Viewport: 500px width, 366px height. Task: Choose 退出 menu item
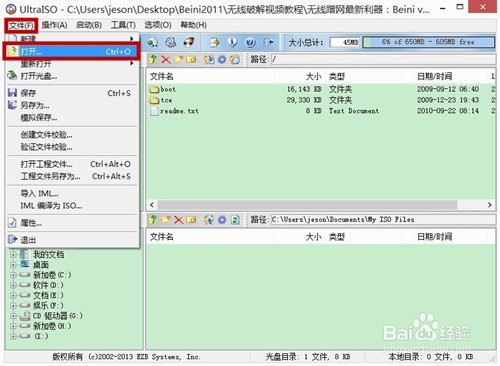72,239
